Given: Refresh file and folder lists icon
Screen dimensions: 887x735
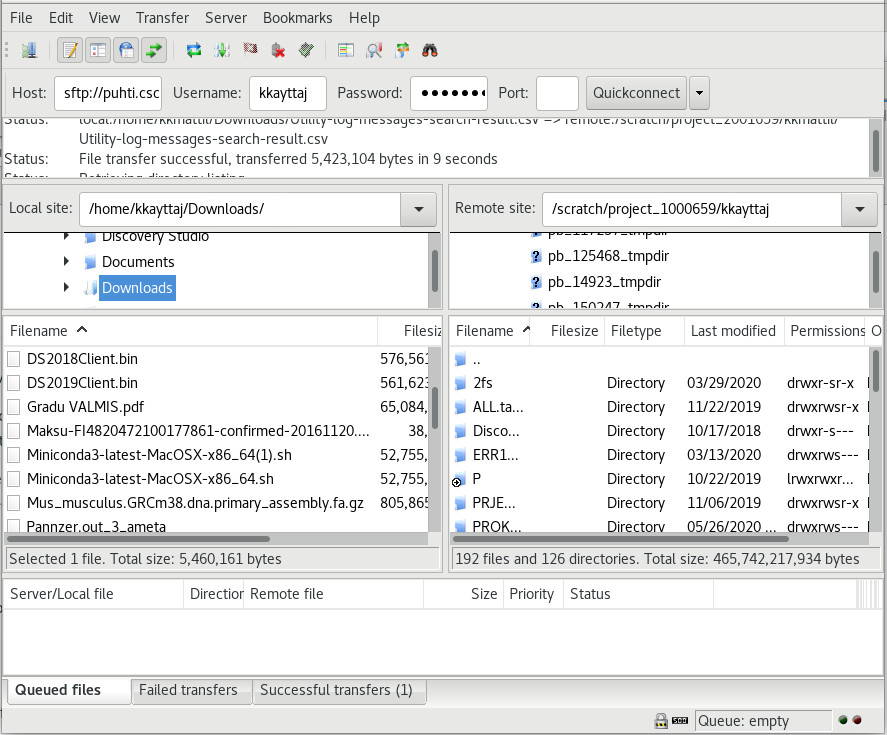Looking at the screenshot, I should coord(194,50).
